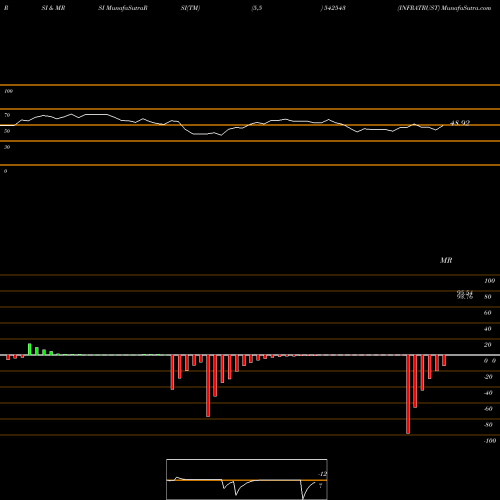The image size is (500, 500).
Task: Click the -40 label on MR axis
Action: [488, 393]
